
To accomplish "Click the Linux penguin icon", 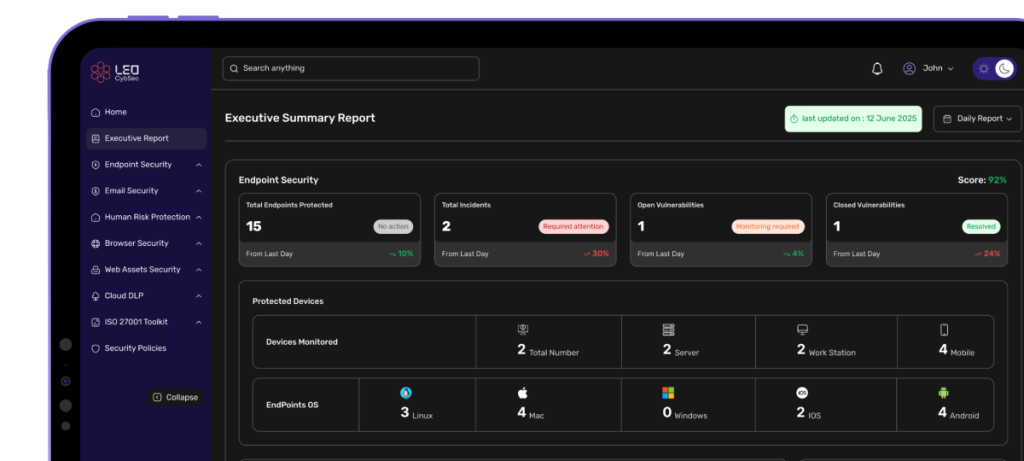I will pos(406,393).
